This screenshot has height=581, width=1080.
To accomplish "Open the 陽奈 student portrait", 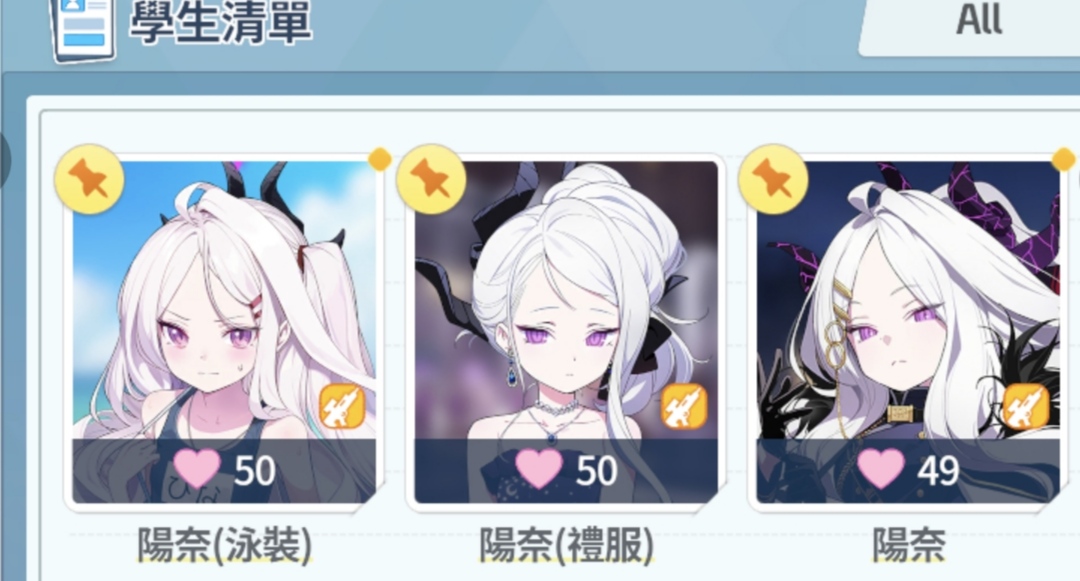I will pyautogui.click(x=908, y=332).
